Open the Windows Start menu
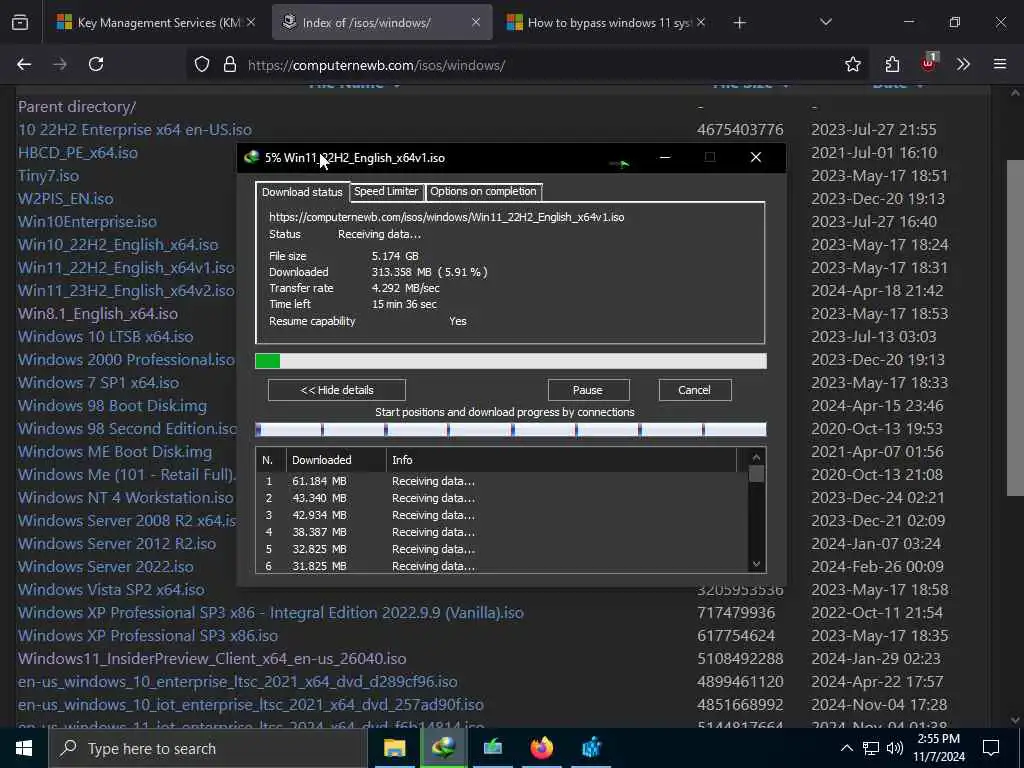This screenshot has height=768, width=1024. tap(24, 748)
